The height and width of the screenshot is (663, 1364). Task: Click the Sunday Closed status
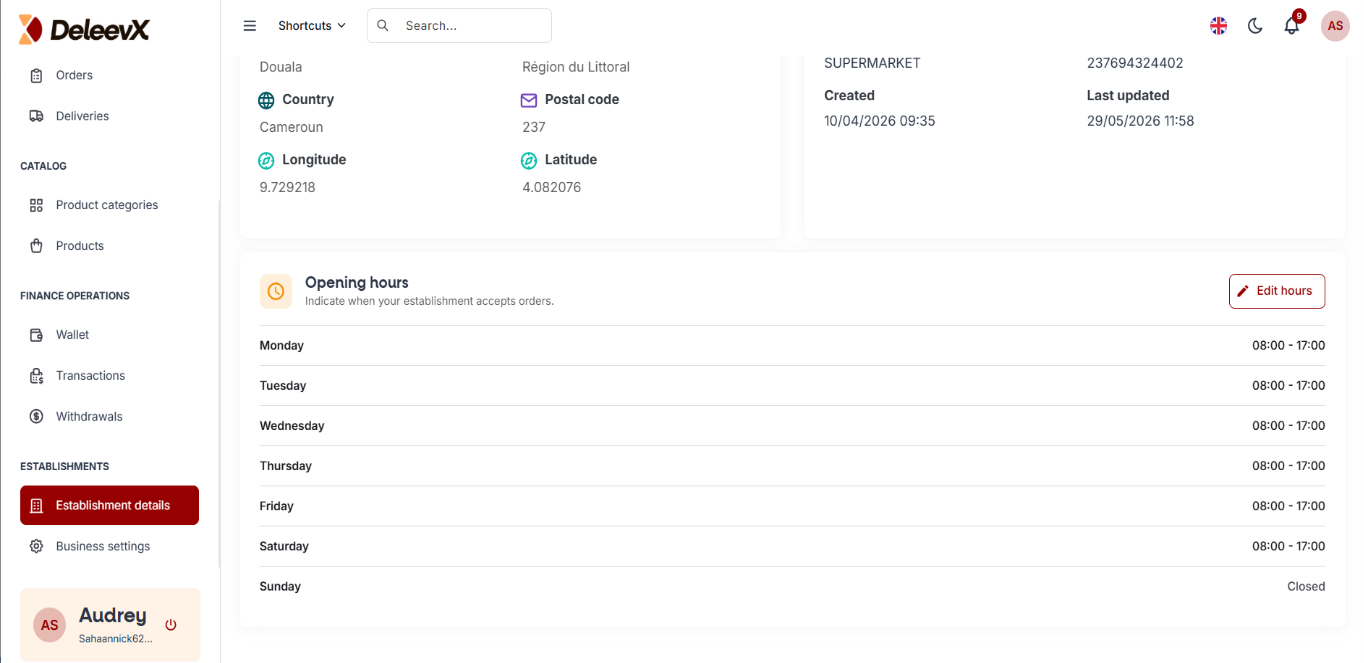(x=1306, y=586)
